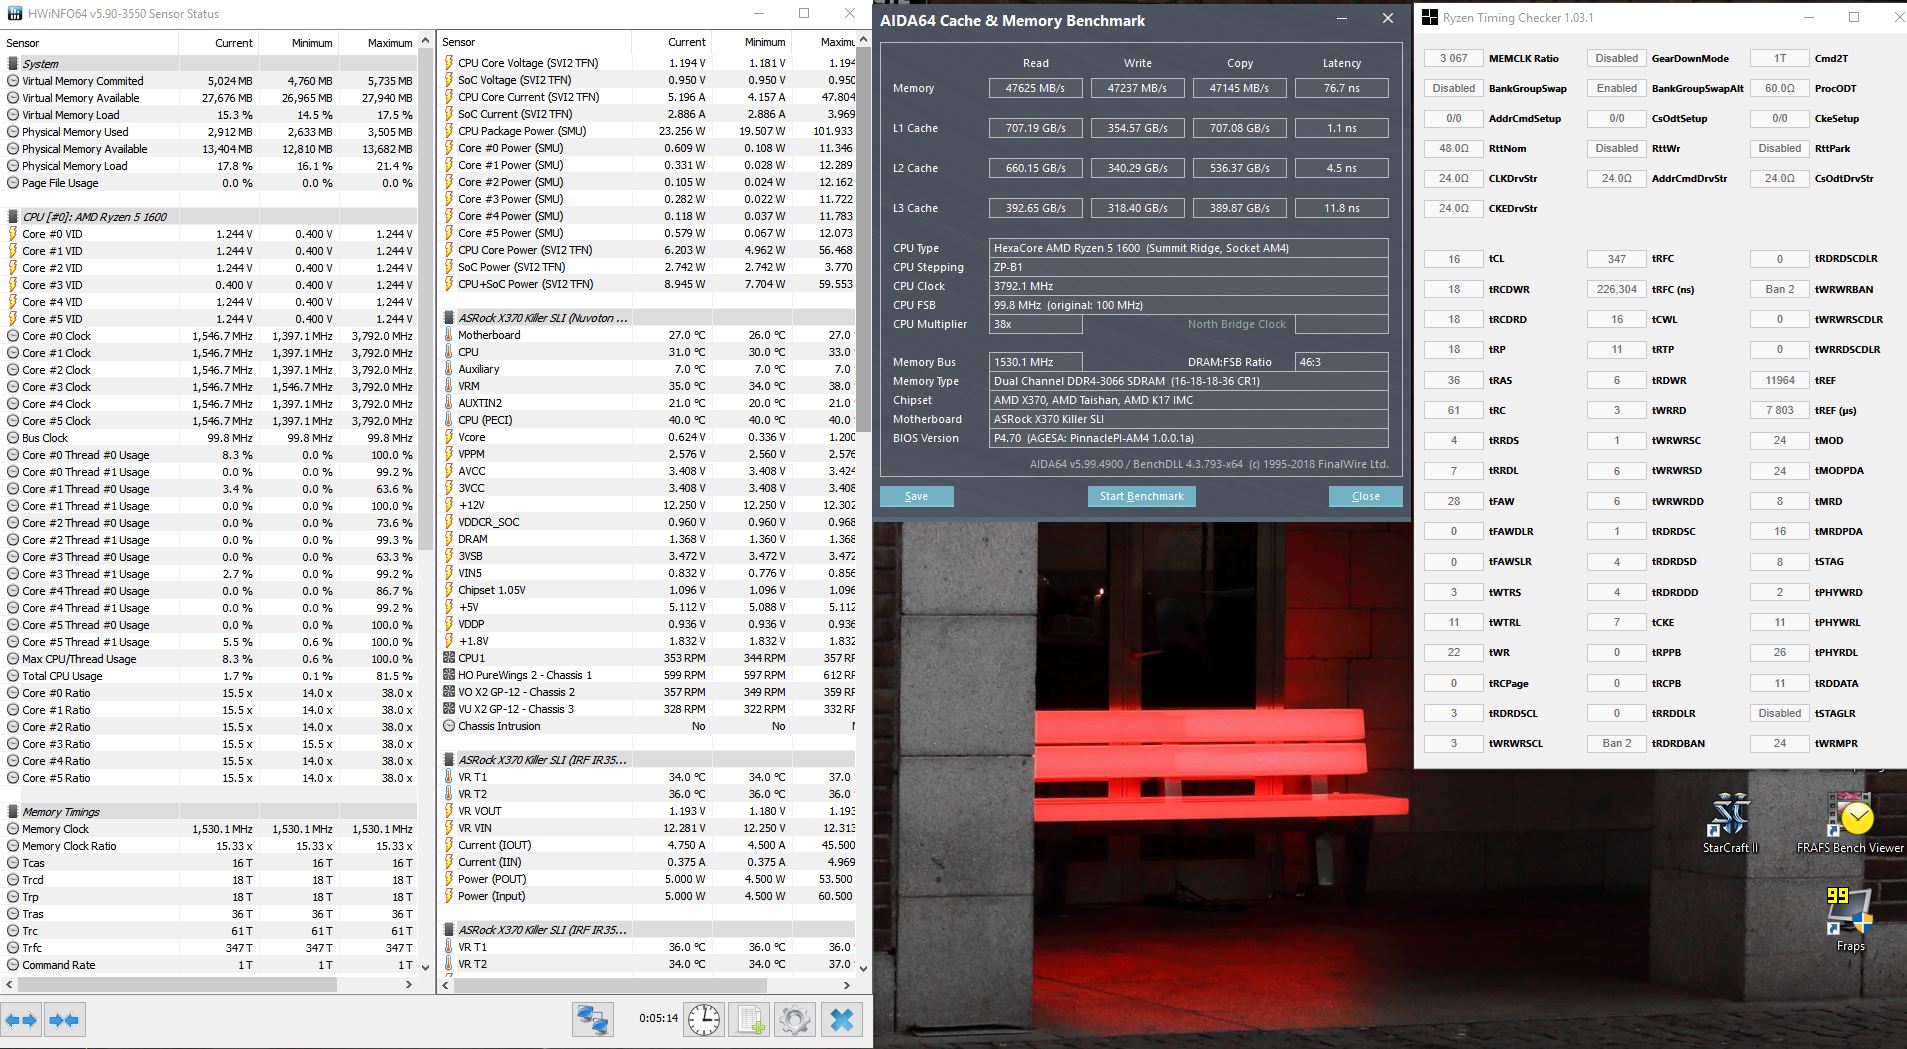This screenshot has height=1049, width=1907.
Task: Select the Core #3 Clock sensor row
Action: 209,387
